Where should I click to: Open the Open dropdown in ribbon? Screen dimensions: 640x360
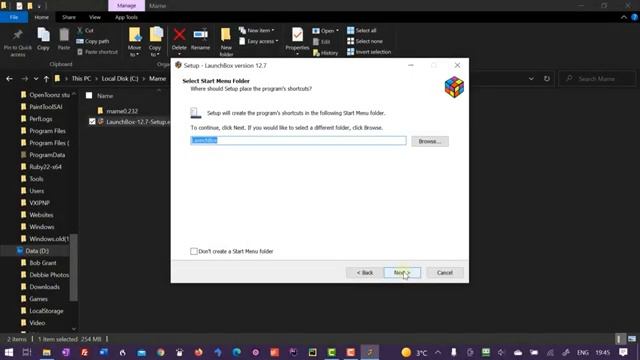point(326,31)
